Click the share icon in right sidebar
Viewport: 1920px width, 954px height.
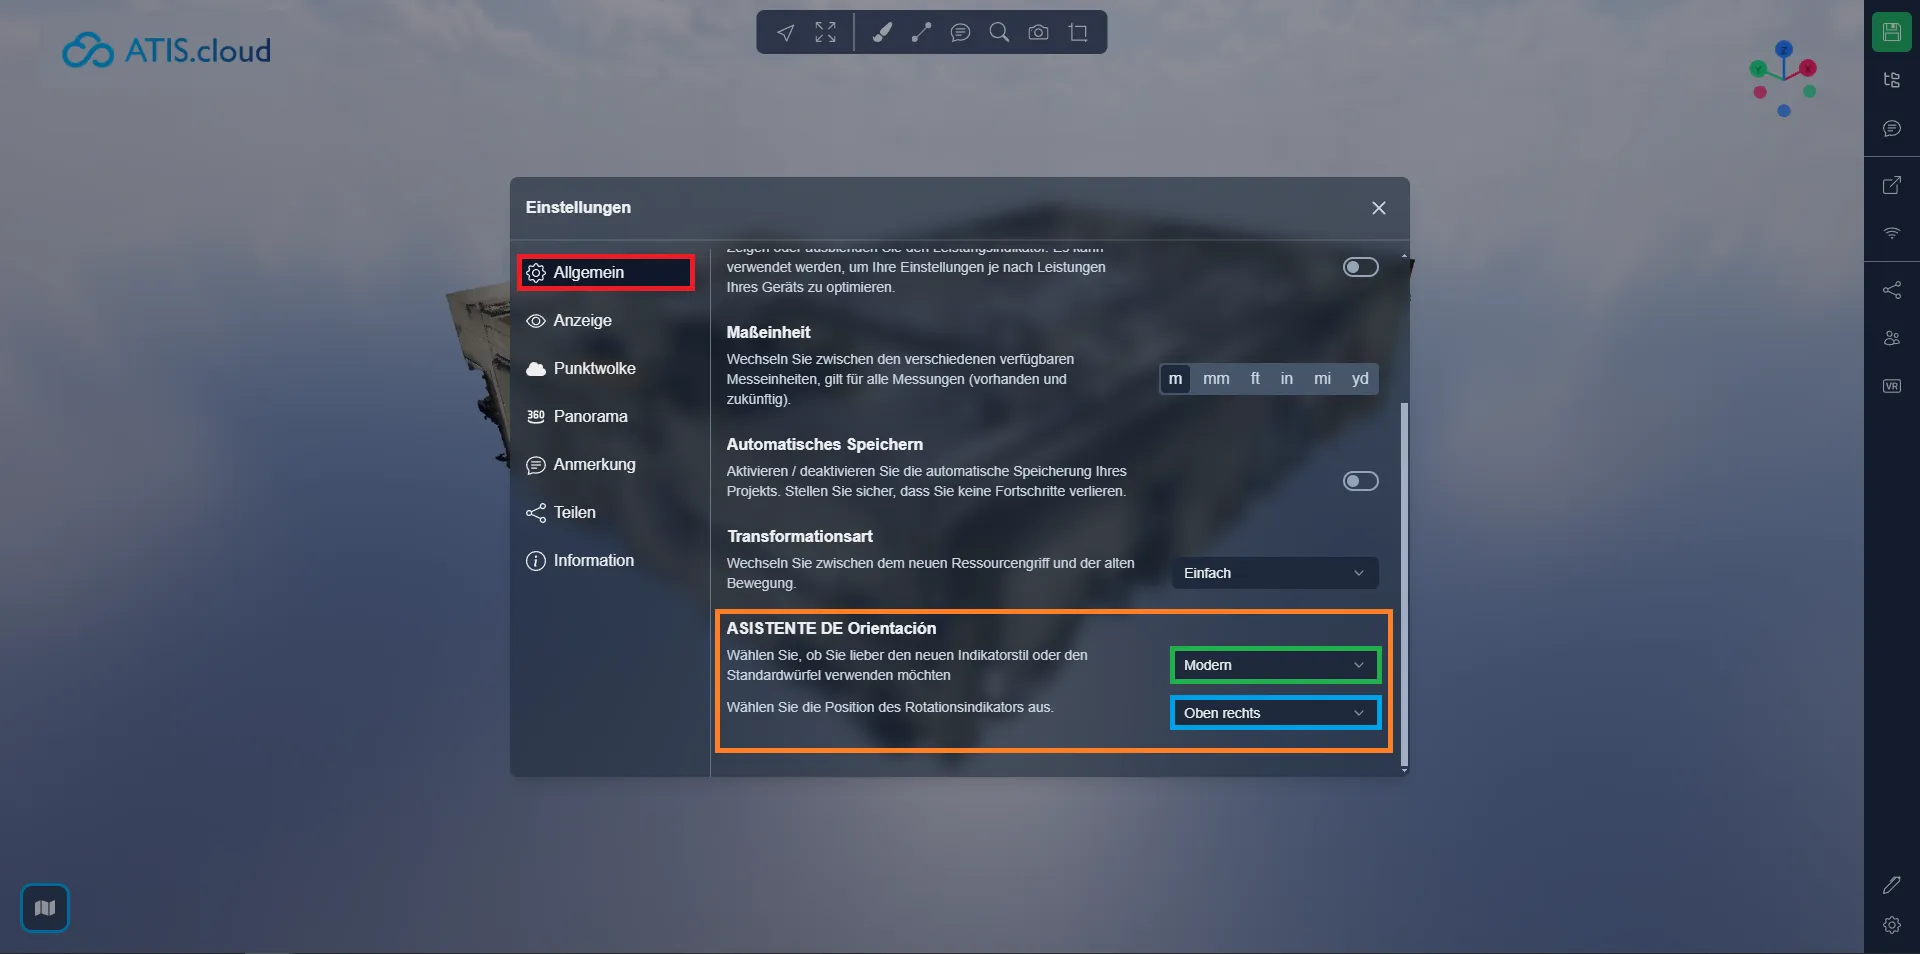point(1891,290)
